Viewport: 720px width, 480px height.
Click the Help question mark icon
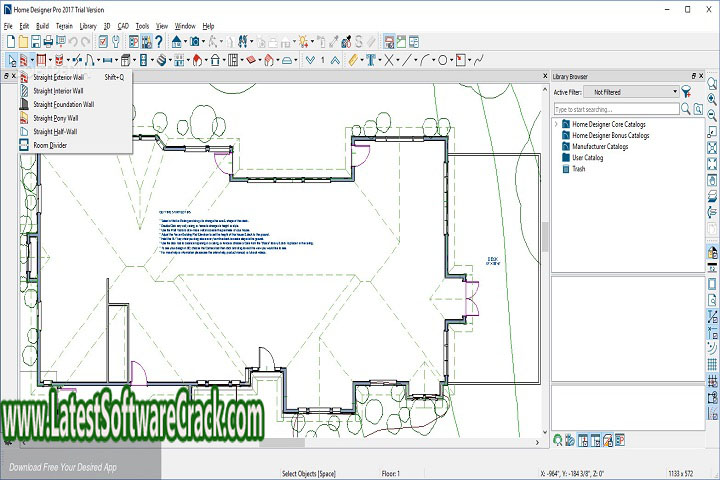pos(160,42)
